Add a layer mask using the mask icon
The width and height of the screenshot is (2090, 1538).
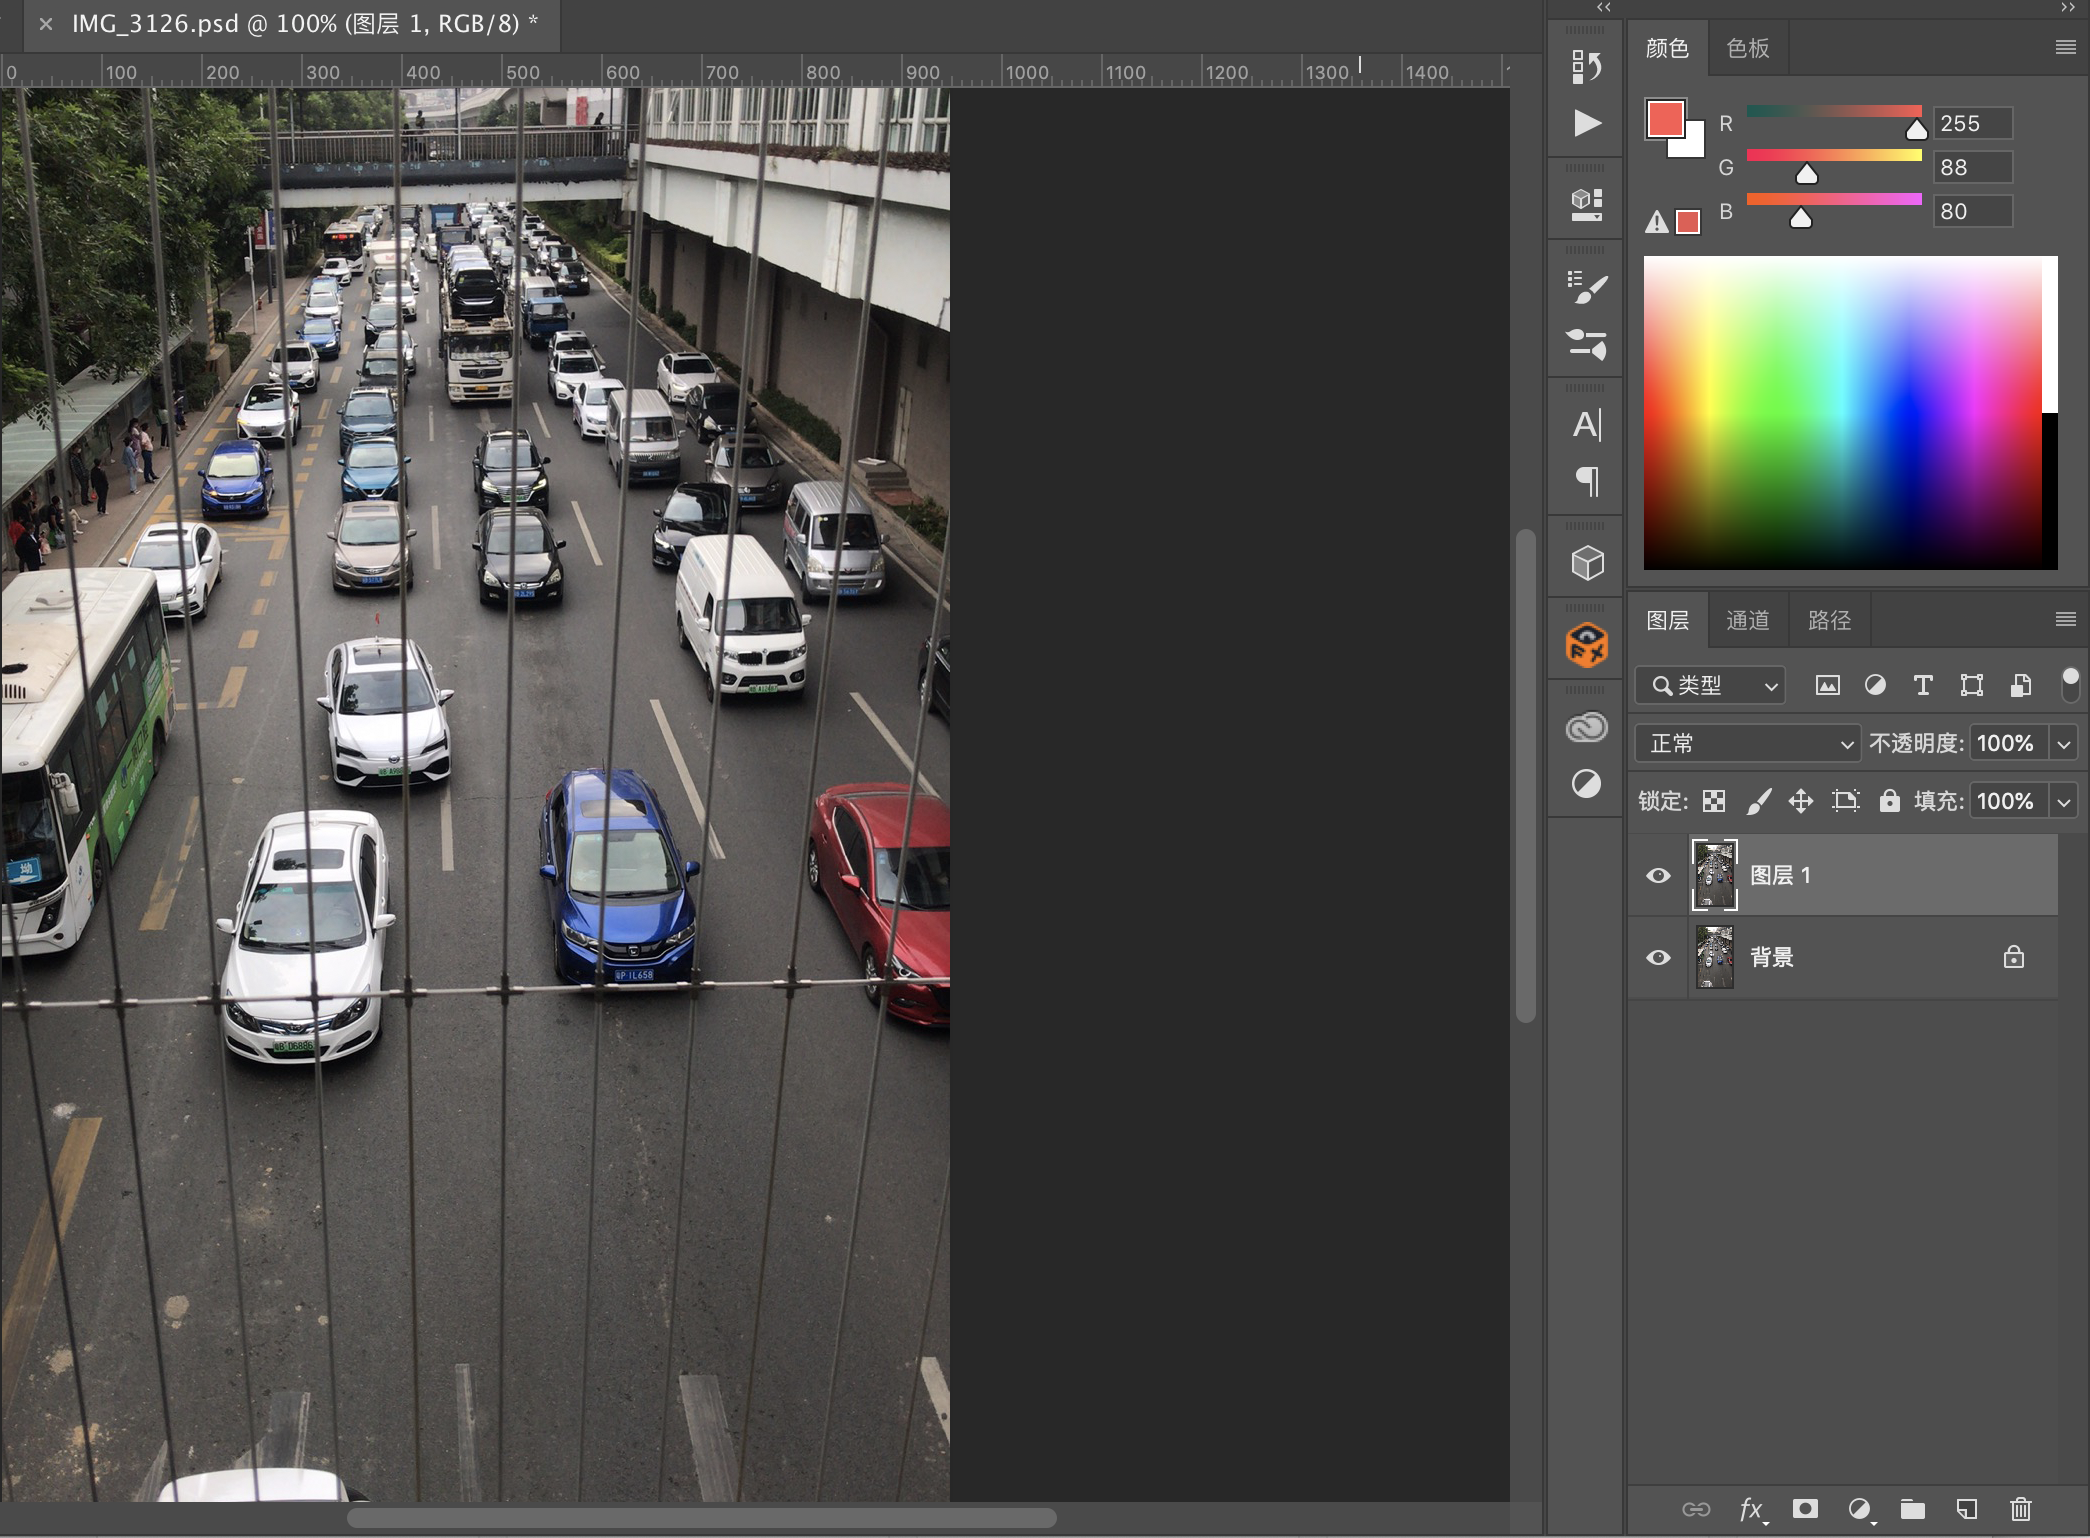(x=1805, y=1508)
